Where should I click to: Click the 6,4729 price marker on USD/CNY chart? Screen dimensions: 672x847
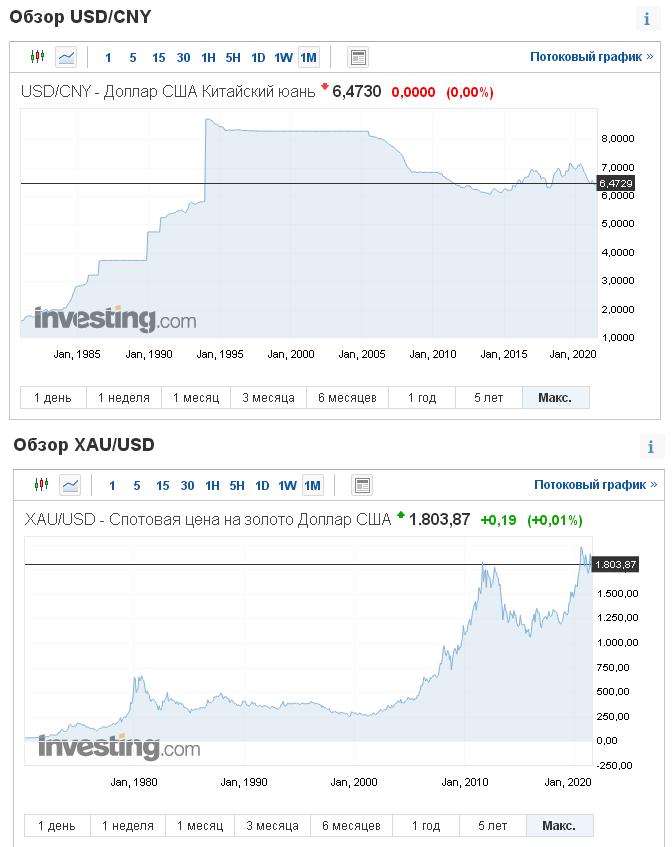tap(615, 184)
